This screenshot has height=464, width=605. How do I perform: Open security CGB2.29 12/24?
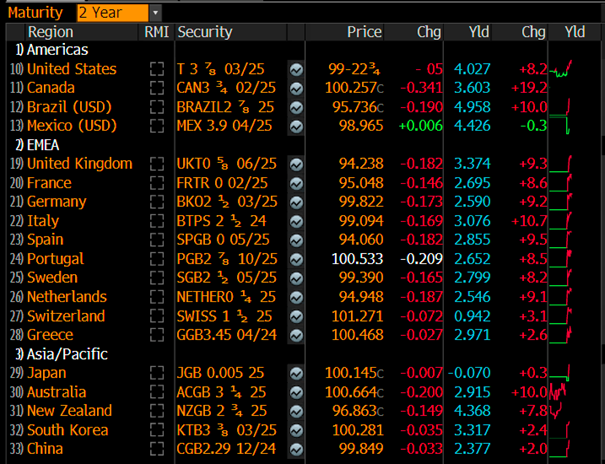tap(226, 449)
